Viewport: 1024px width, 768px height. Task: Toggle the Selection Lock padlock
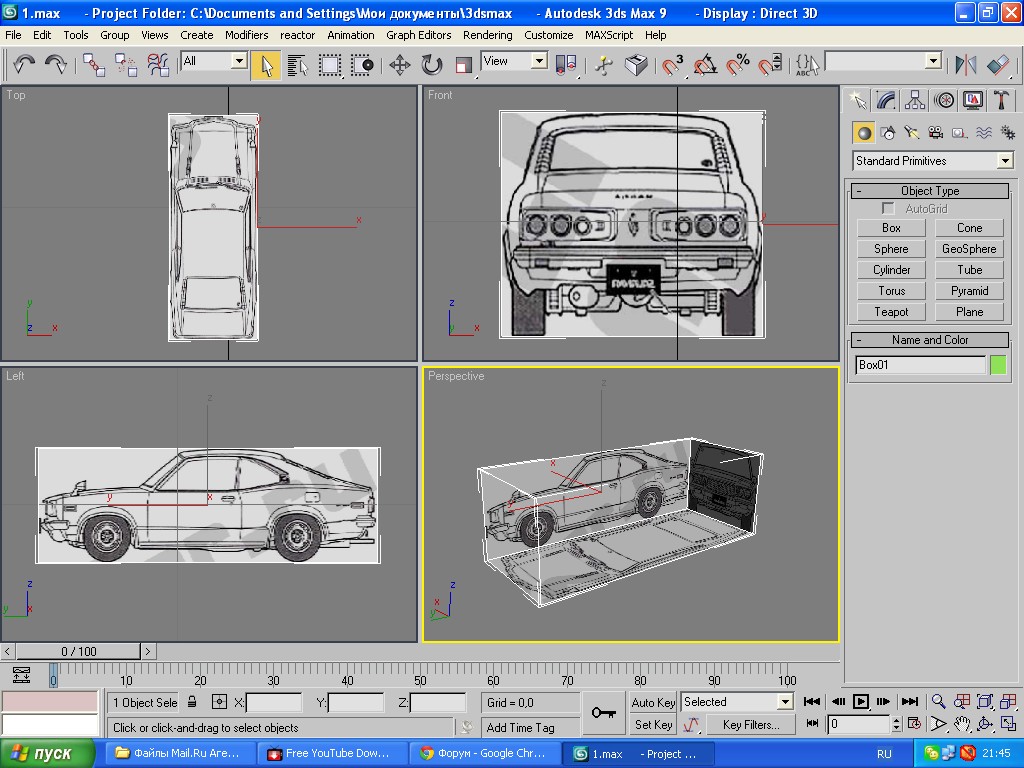192,702
